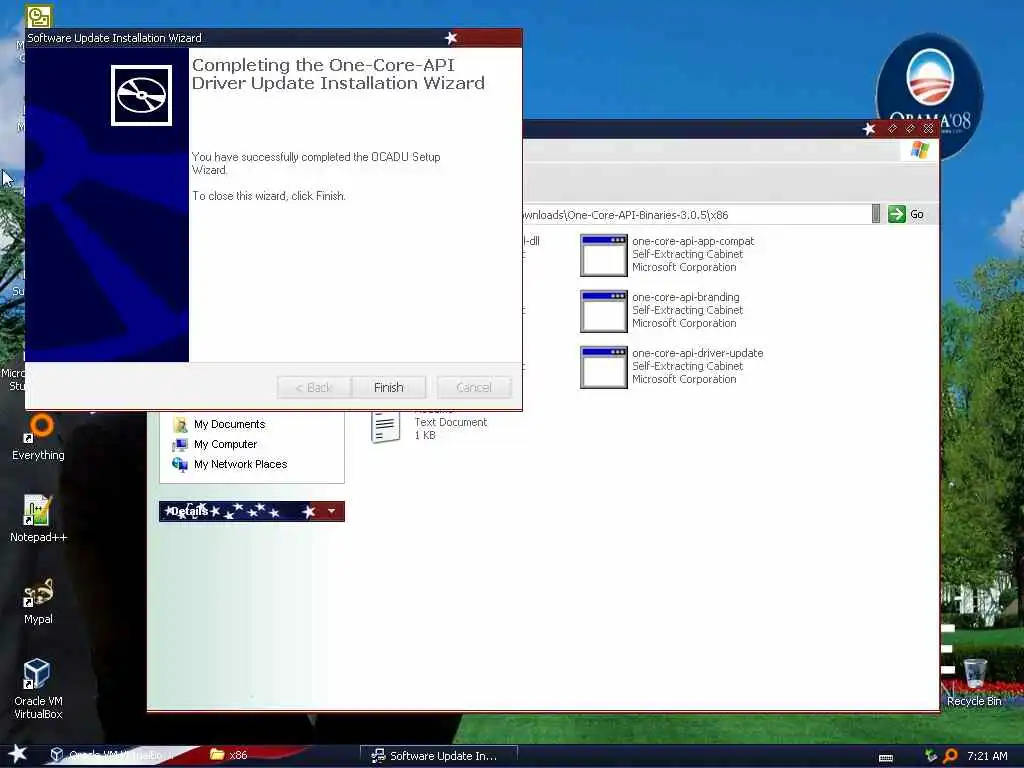
Task: Select the 1 KB Text Document file
Action: [x=429, y=426]
